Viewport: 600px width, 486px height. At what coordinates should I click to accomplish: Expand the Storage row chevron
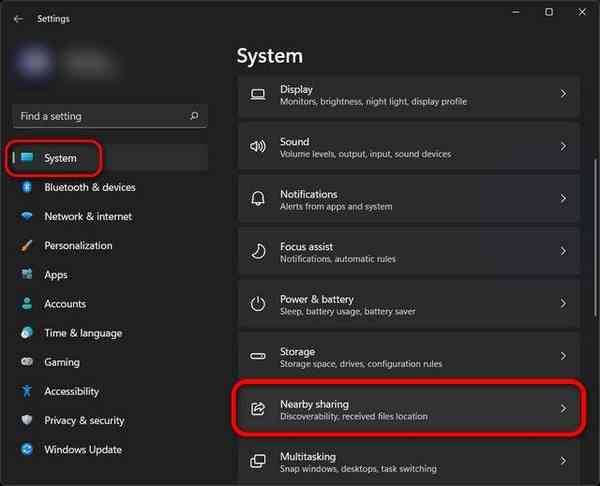coord(563,356)
